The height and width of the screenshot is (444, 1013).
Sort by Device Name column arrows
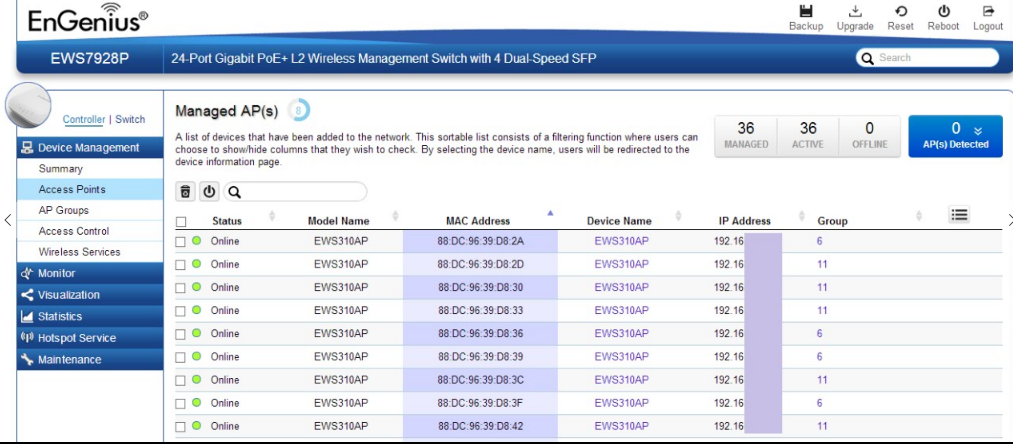(x=678, y=215)
